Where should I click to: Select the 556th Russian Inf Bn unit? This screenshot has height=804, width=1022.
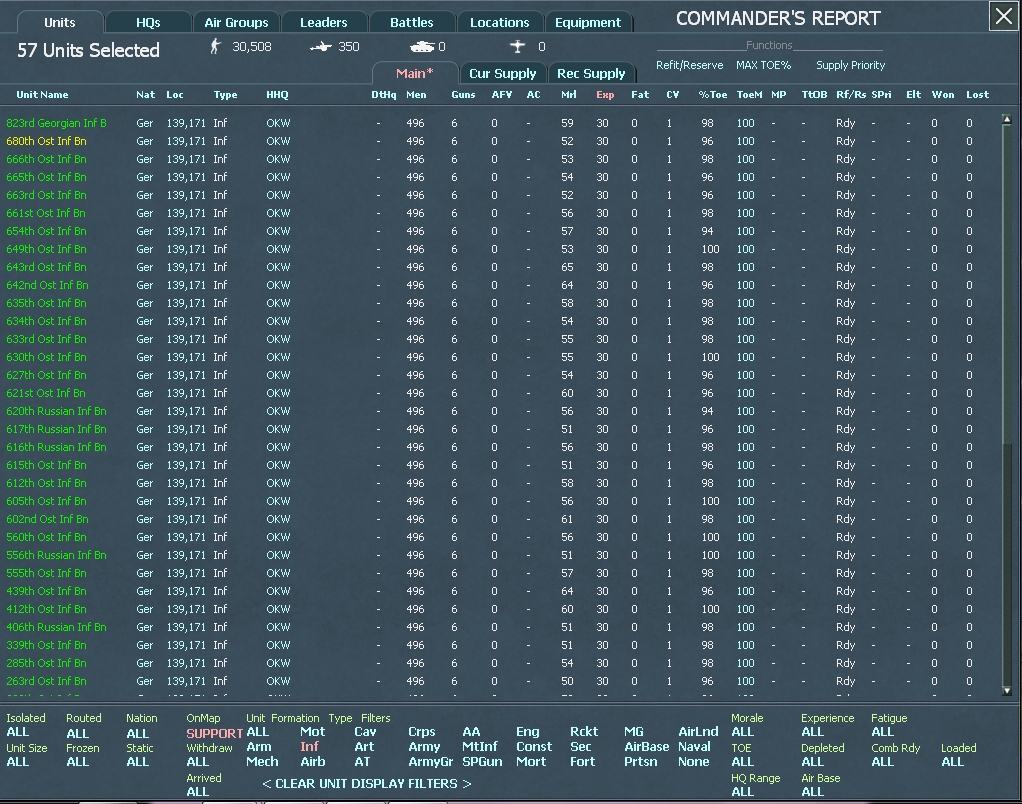click(56, 555)
